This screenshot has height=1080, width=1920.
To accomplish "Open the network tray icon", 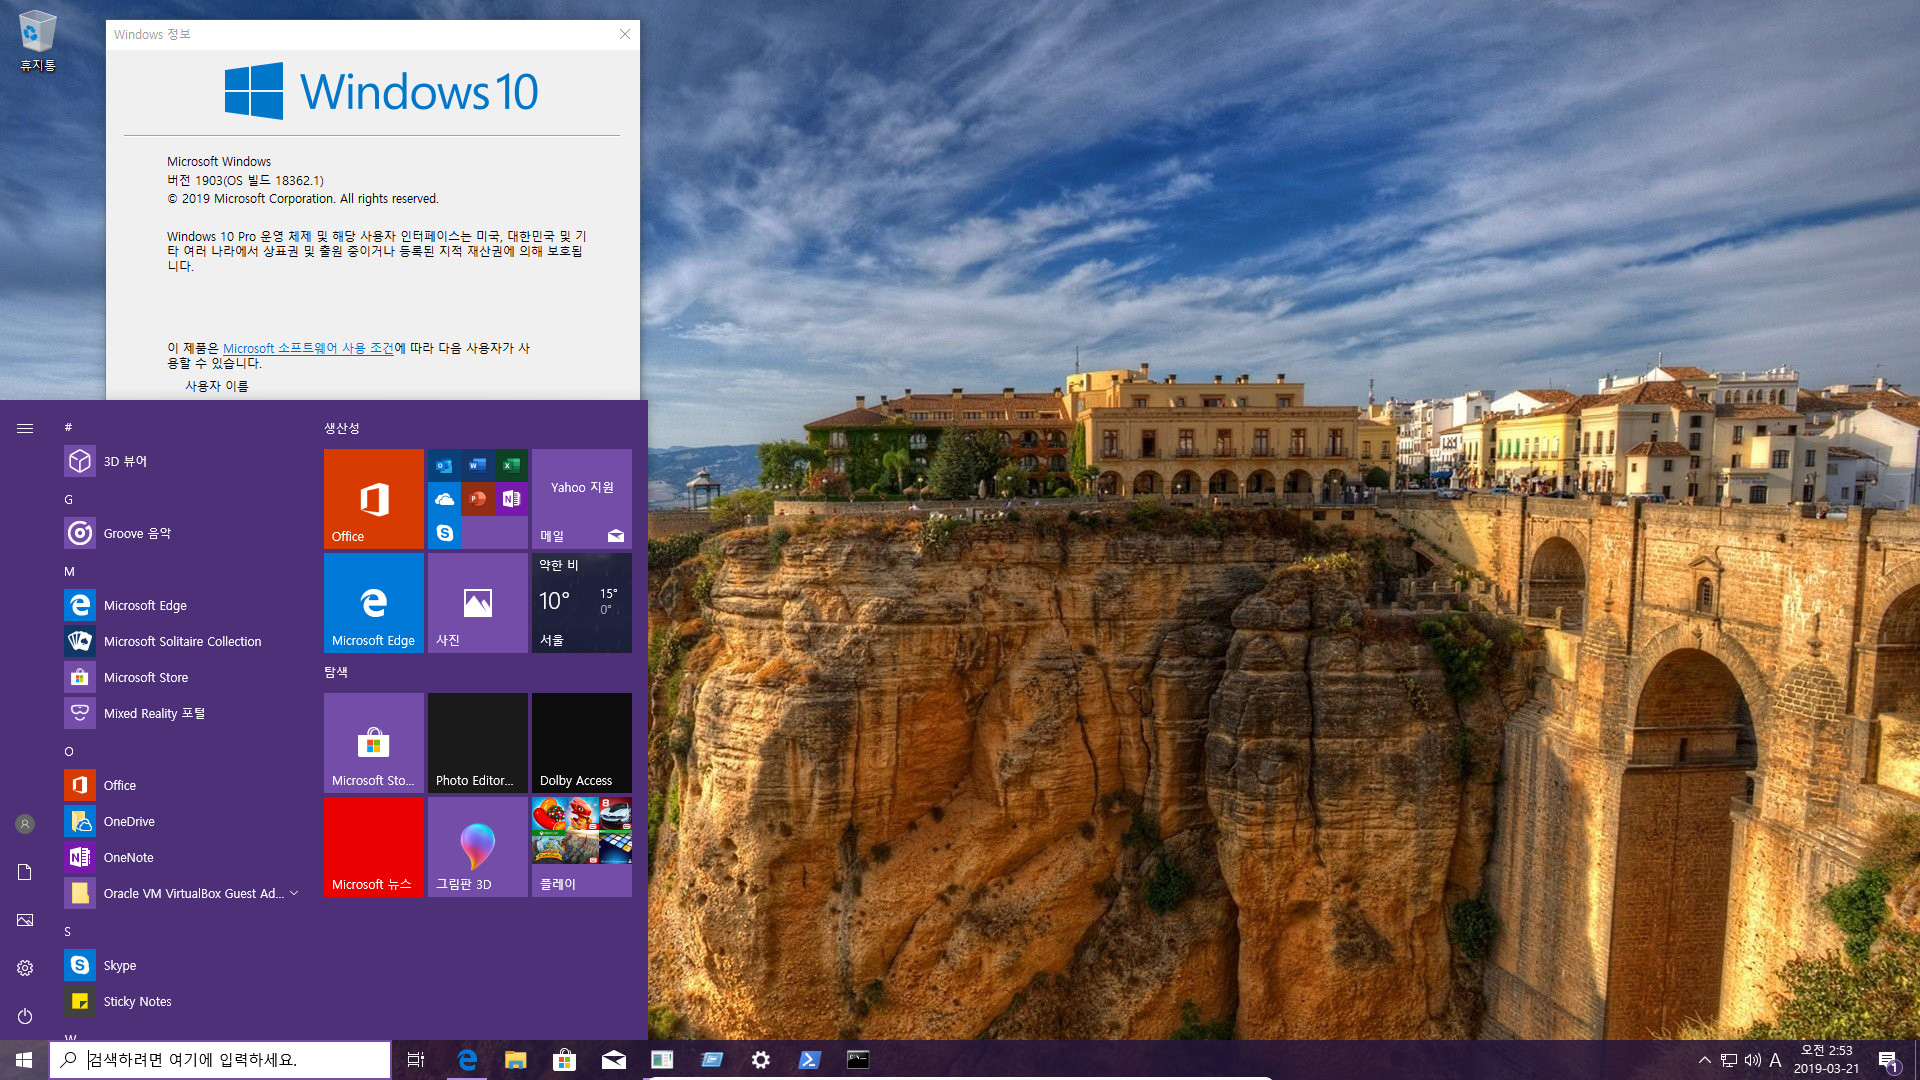I will click(x=1729, y=1060).
